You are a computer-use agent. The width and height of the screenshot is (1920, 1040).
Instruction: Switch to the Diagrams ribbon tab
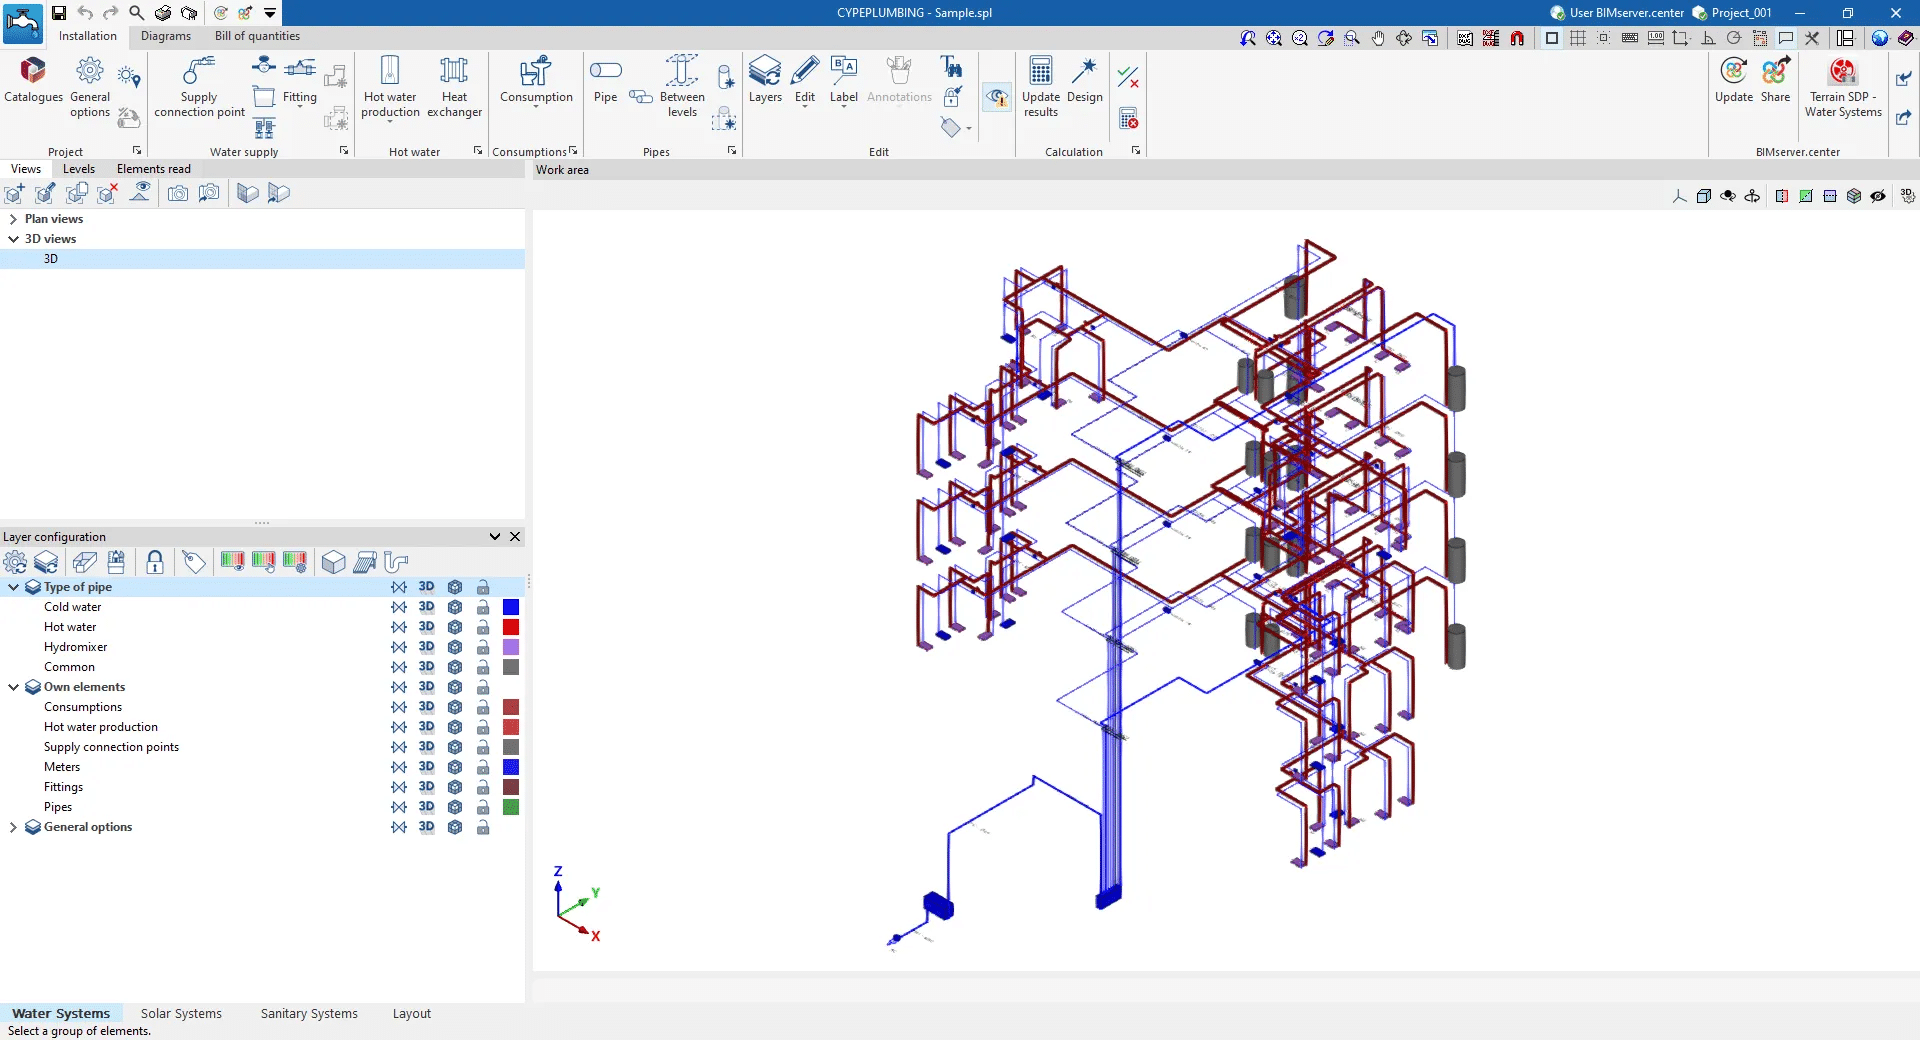[165, 36]
